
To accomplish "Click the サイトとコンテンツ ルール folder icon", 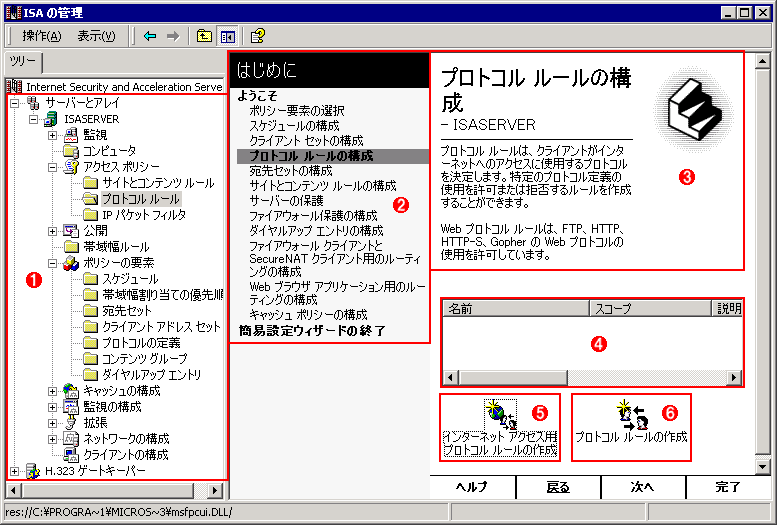I will coord(90,183).
